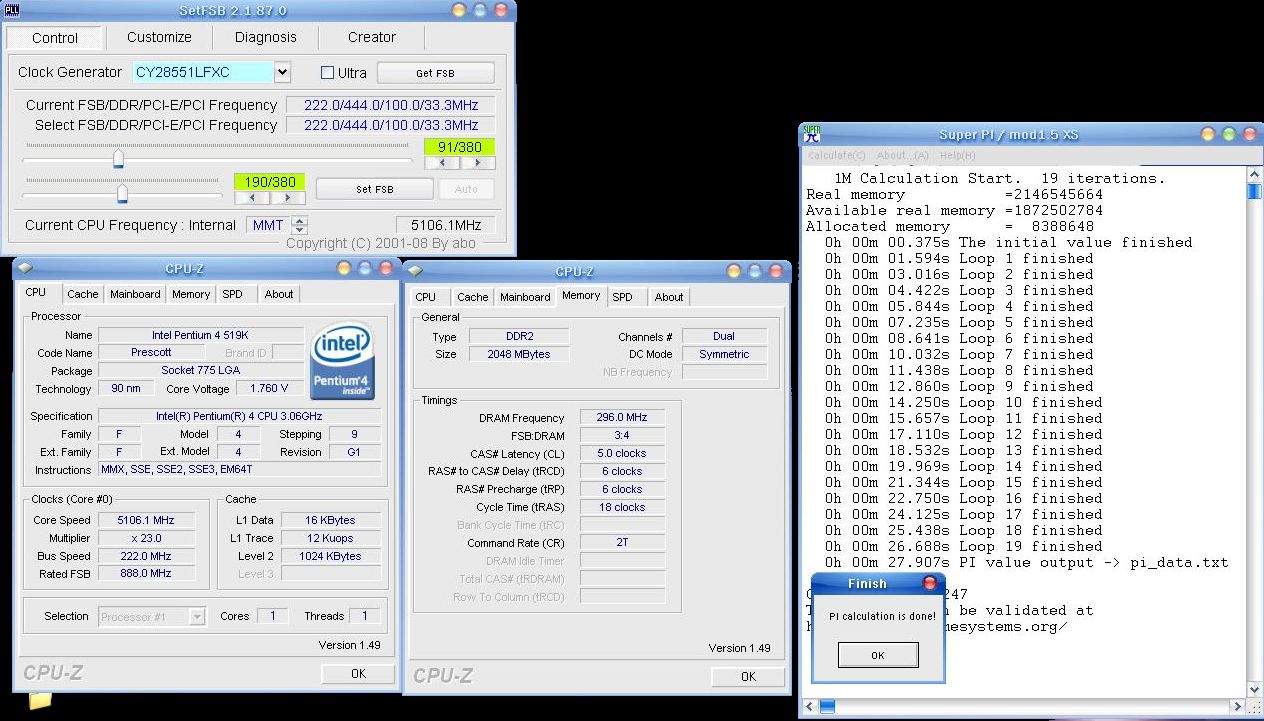Click the 5106.1MHz field in SetFSB
The image size is (1264, 721).
446,225
